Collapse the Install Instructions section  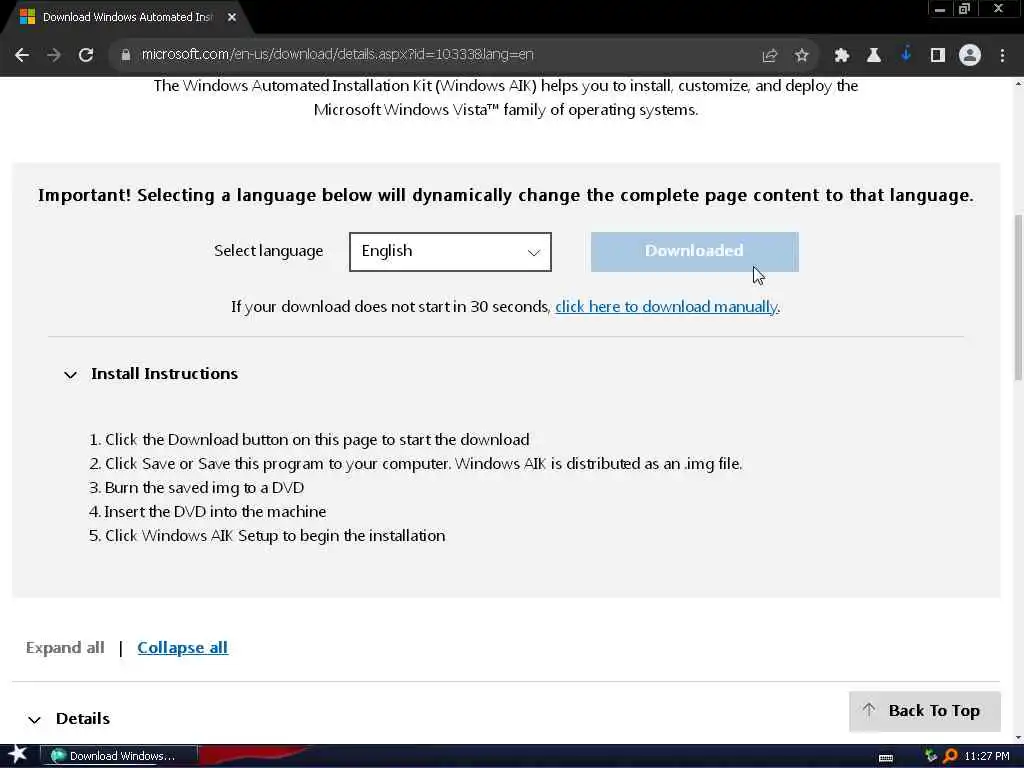pos(71,375)
